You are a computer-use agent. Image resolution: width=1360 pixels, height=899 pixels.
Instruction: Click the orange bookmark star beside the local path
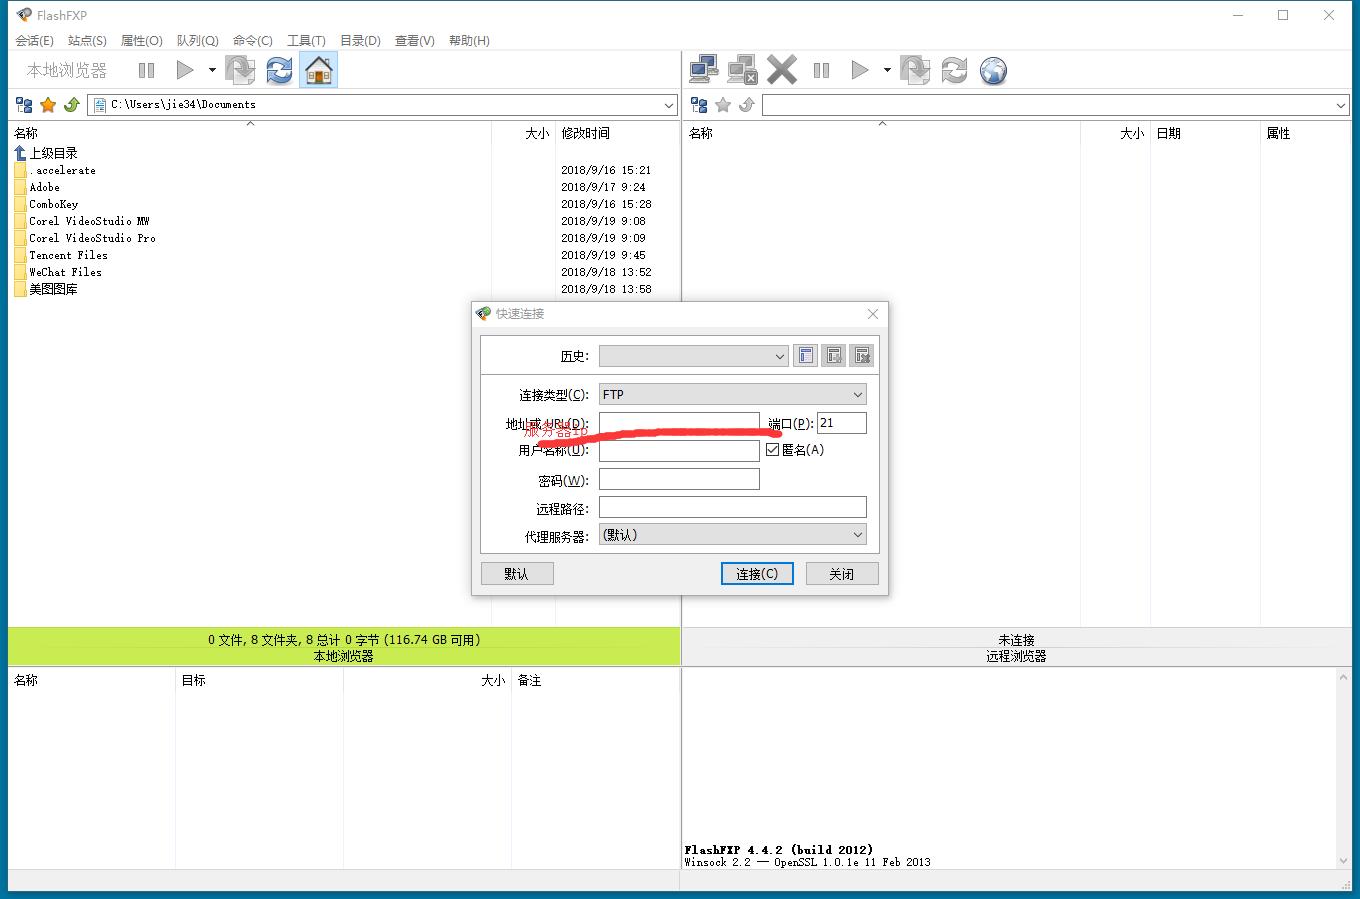point(48,105)
